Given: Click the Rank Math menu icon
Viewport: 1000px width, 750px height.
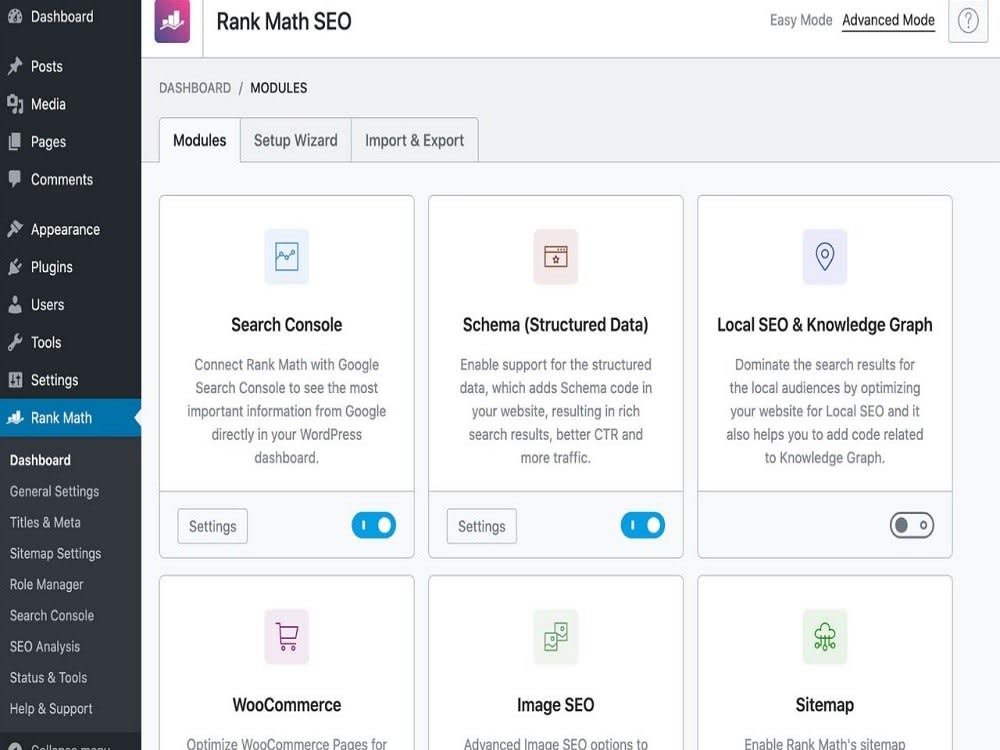Looking at the screenshot, I should click(x=15, y=418).
